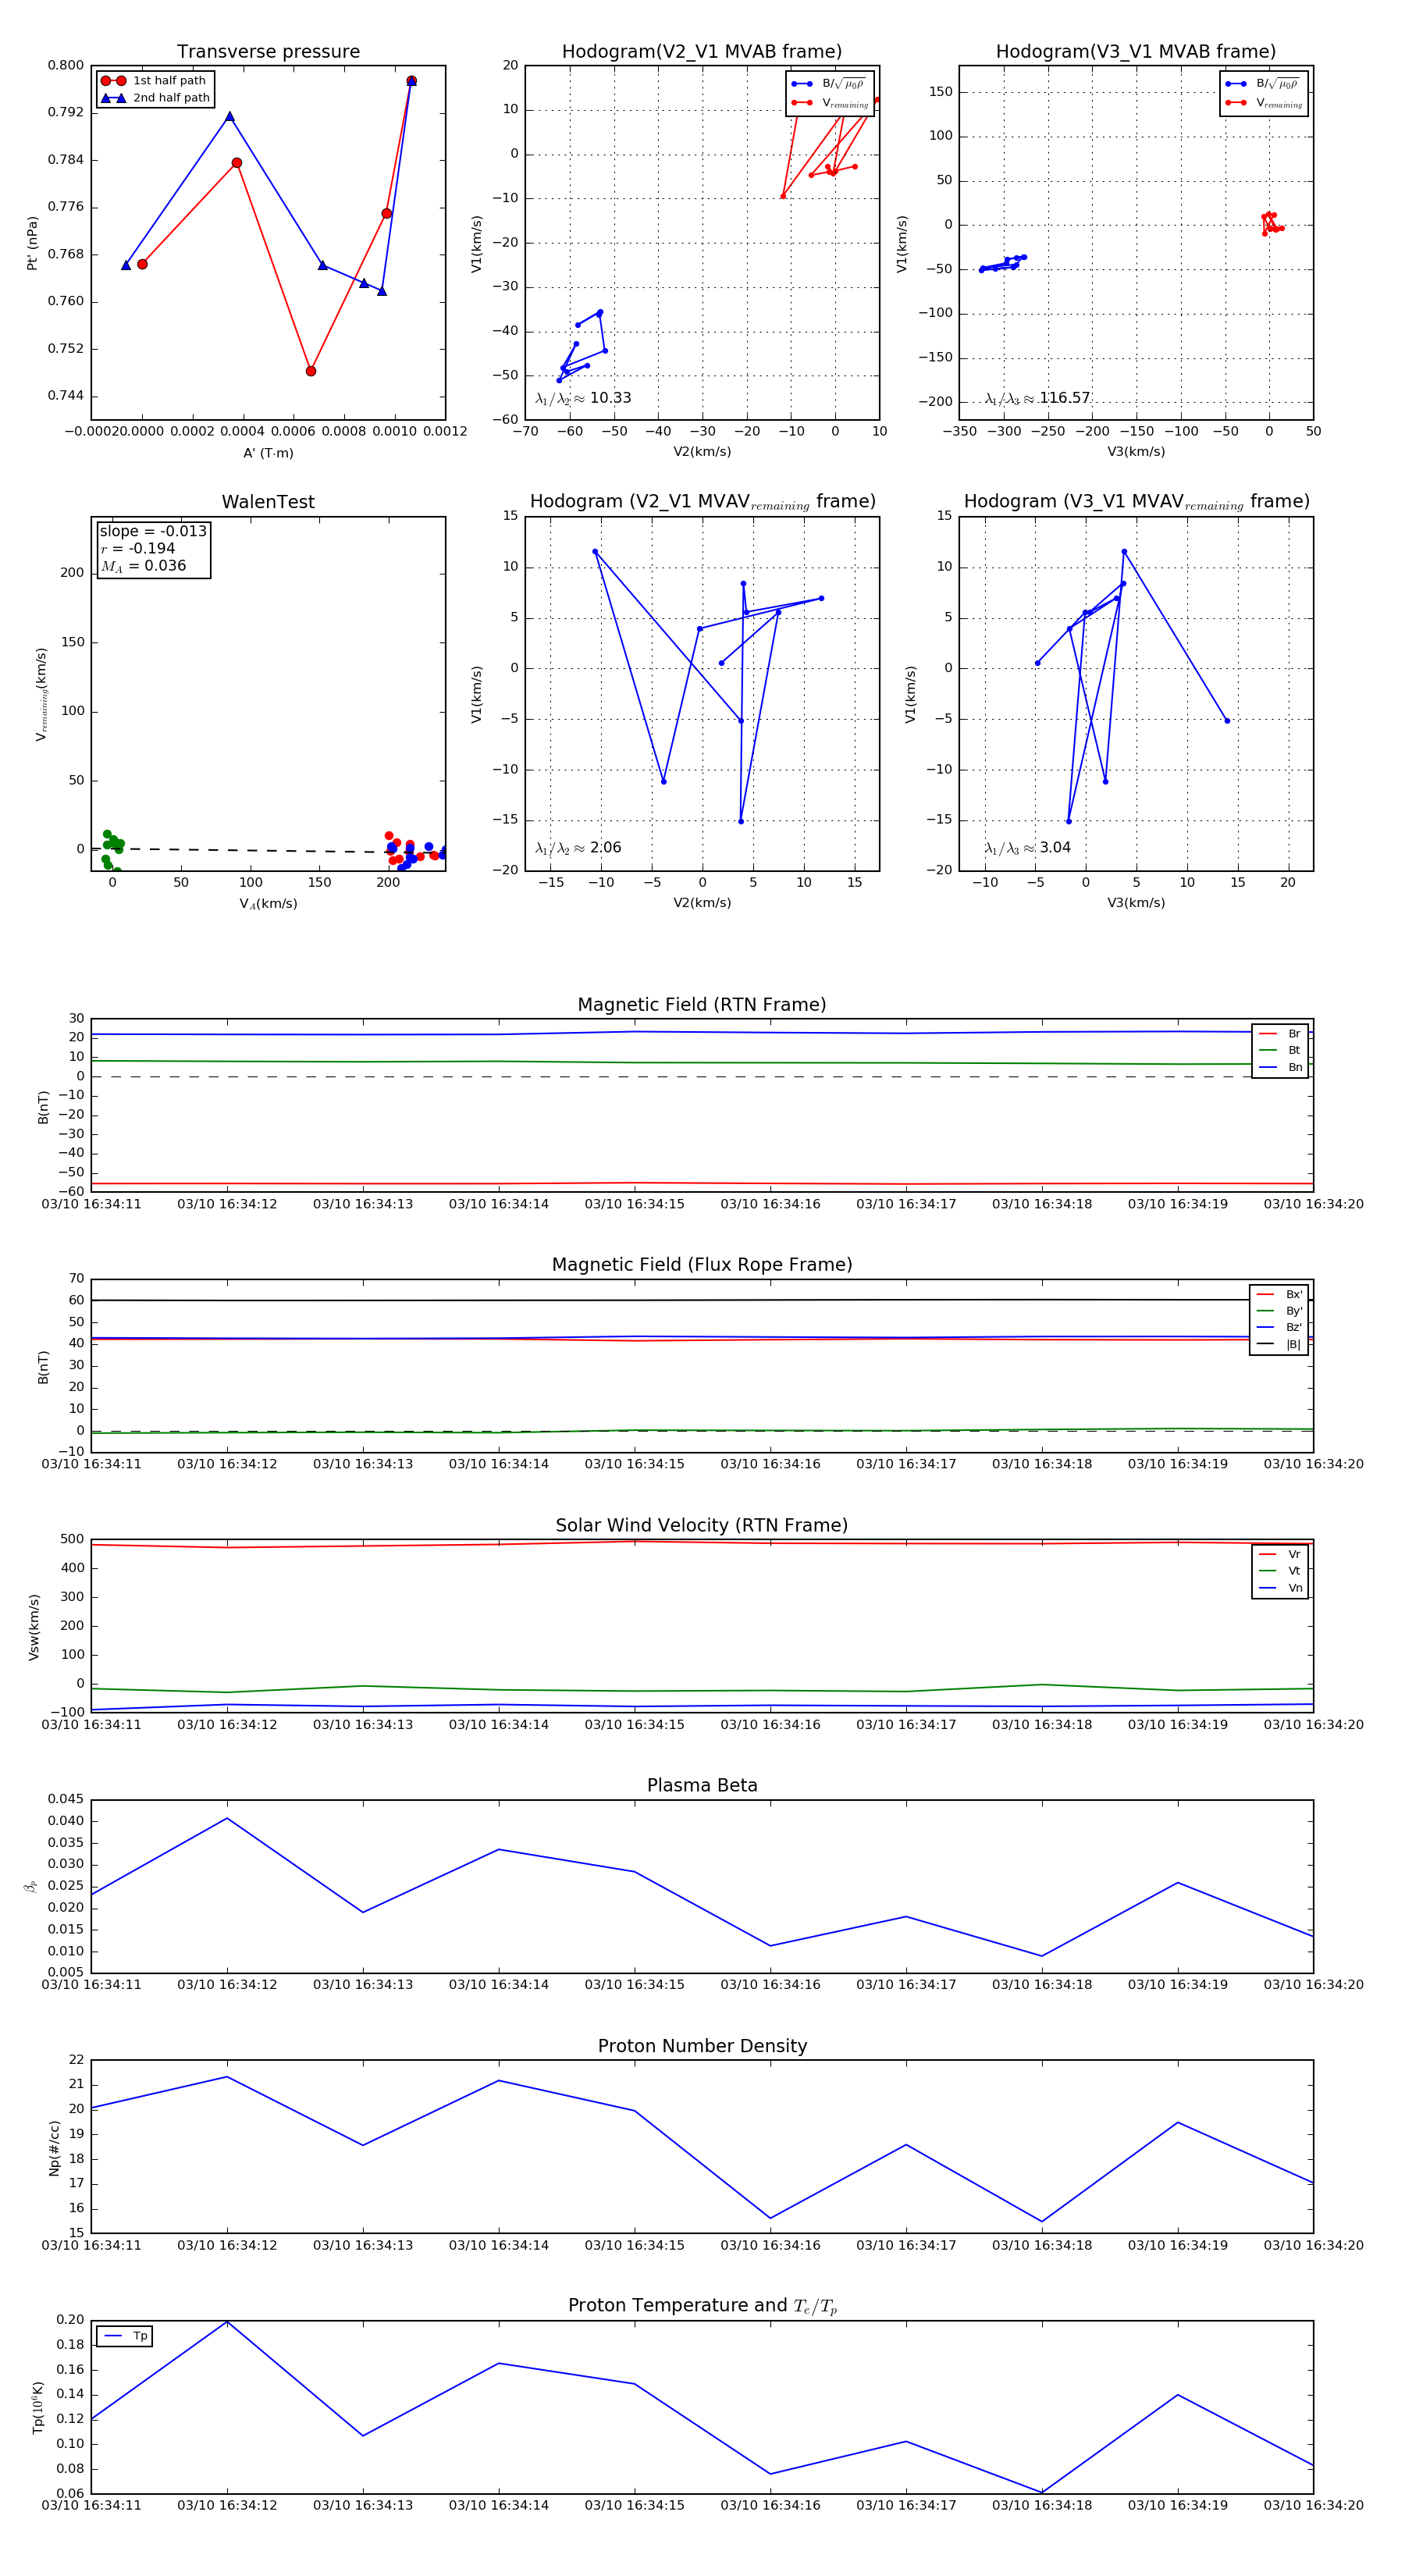1405x2576 pixels.
Task: Click the B/√(μ0ρ) legend entry in V2_V1 MVAB hodogram
Action: 829,84
